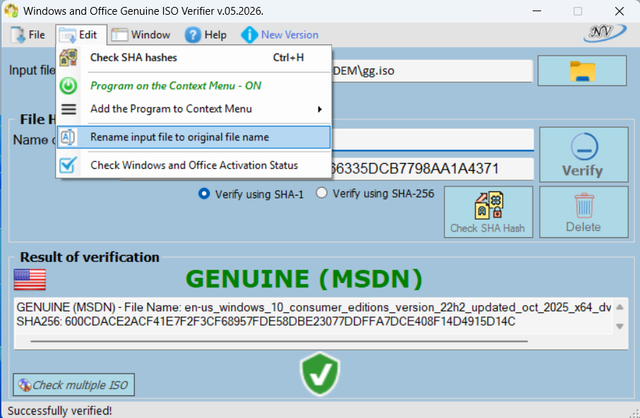
Task: Open Check Windows and Office Activation Status
Action: 194,165
